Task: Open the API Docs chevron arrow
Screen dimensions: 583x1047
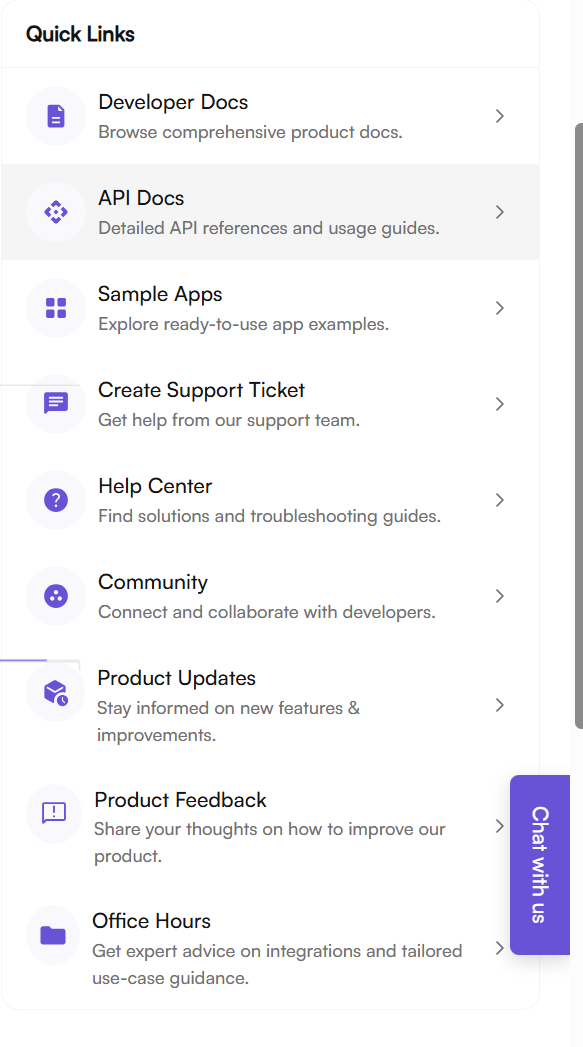Action: [500, 212]
